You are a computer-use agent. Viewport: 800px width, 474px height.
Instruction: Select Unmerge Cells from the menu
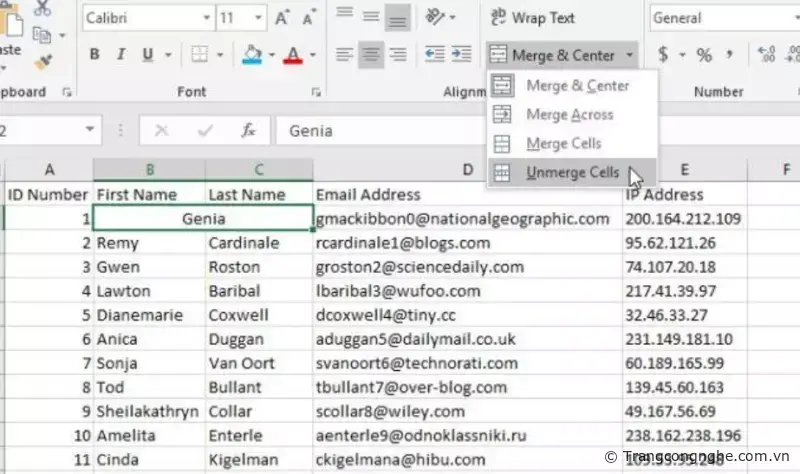[572, 172]
